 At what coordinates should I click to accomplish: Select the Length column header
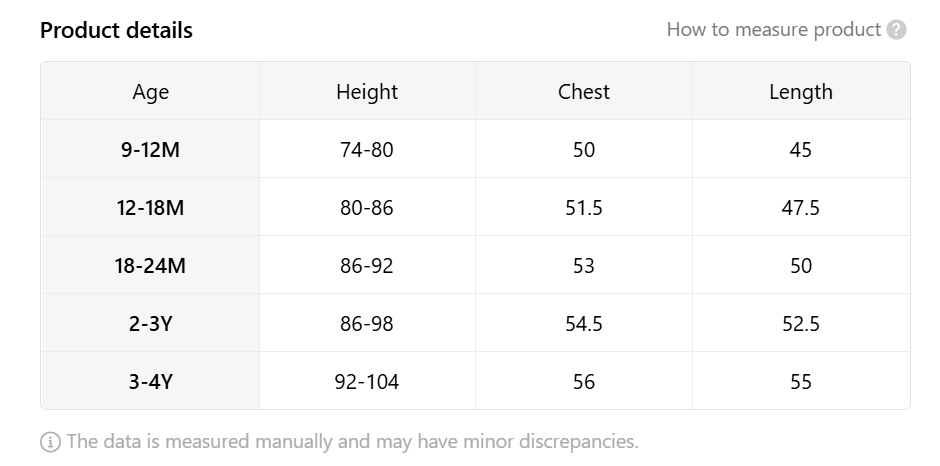click(801, 91)
